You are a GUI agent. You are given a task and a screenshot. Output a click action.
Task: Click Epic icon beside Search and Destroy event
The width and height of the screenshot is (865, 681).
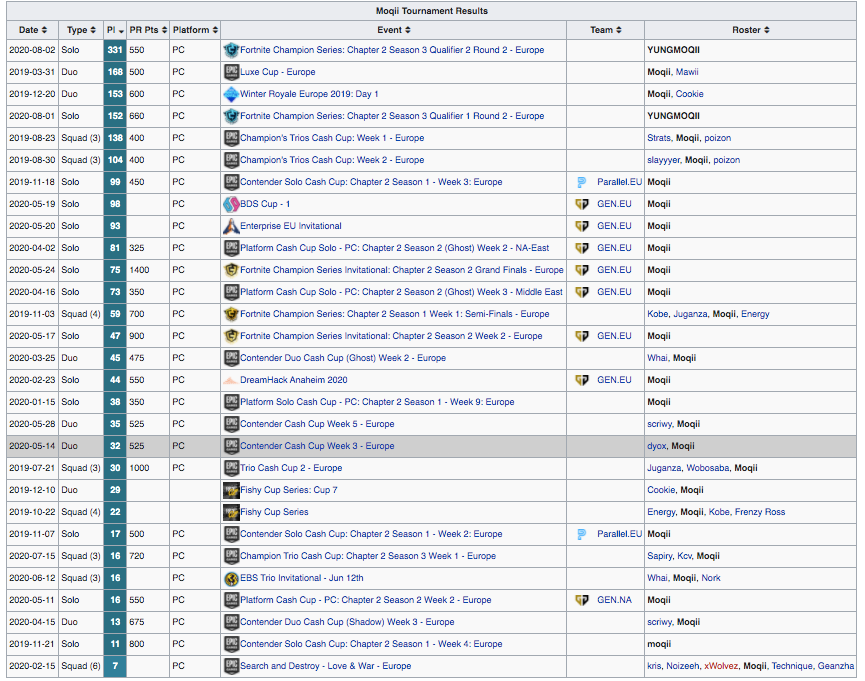point(231,666)
